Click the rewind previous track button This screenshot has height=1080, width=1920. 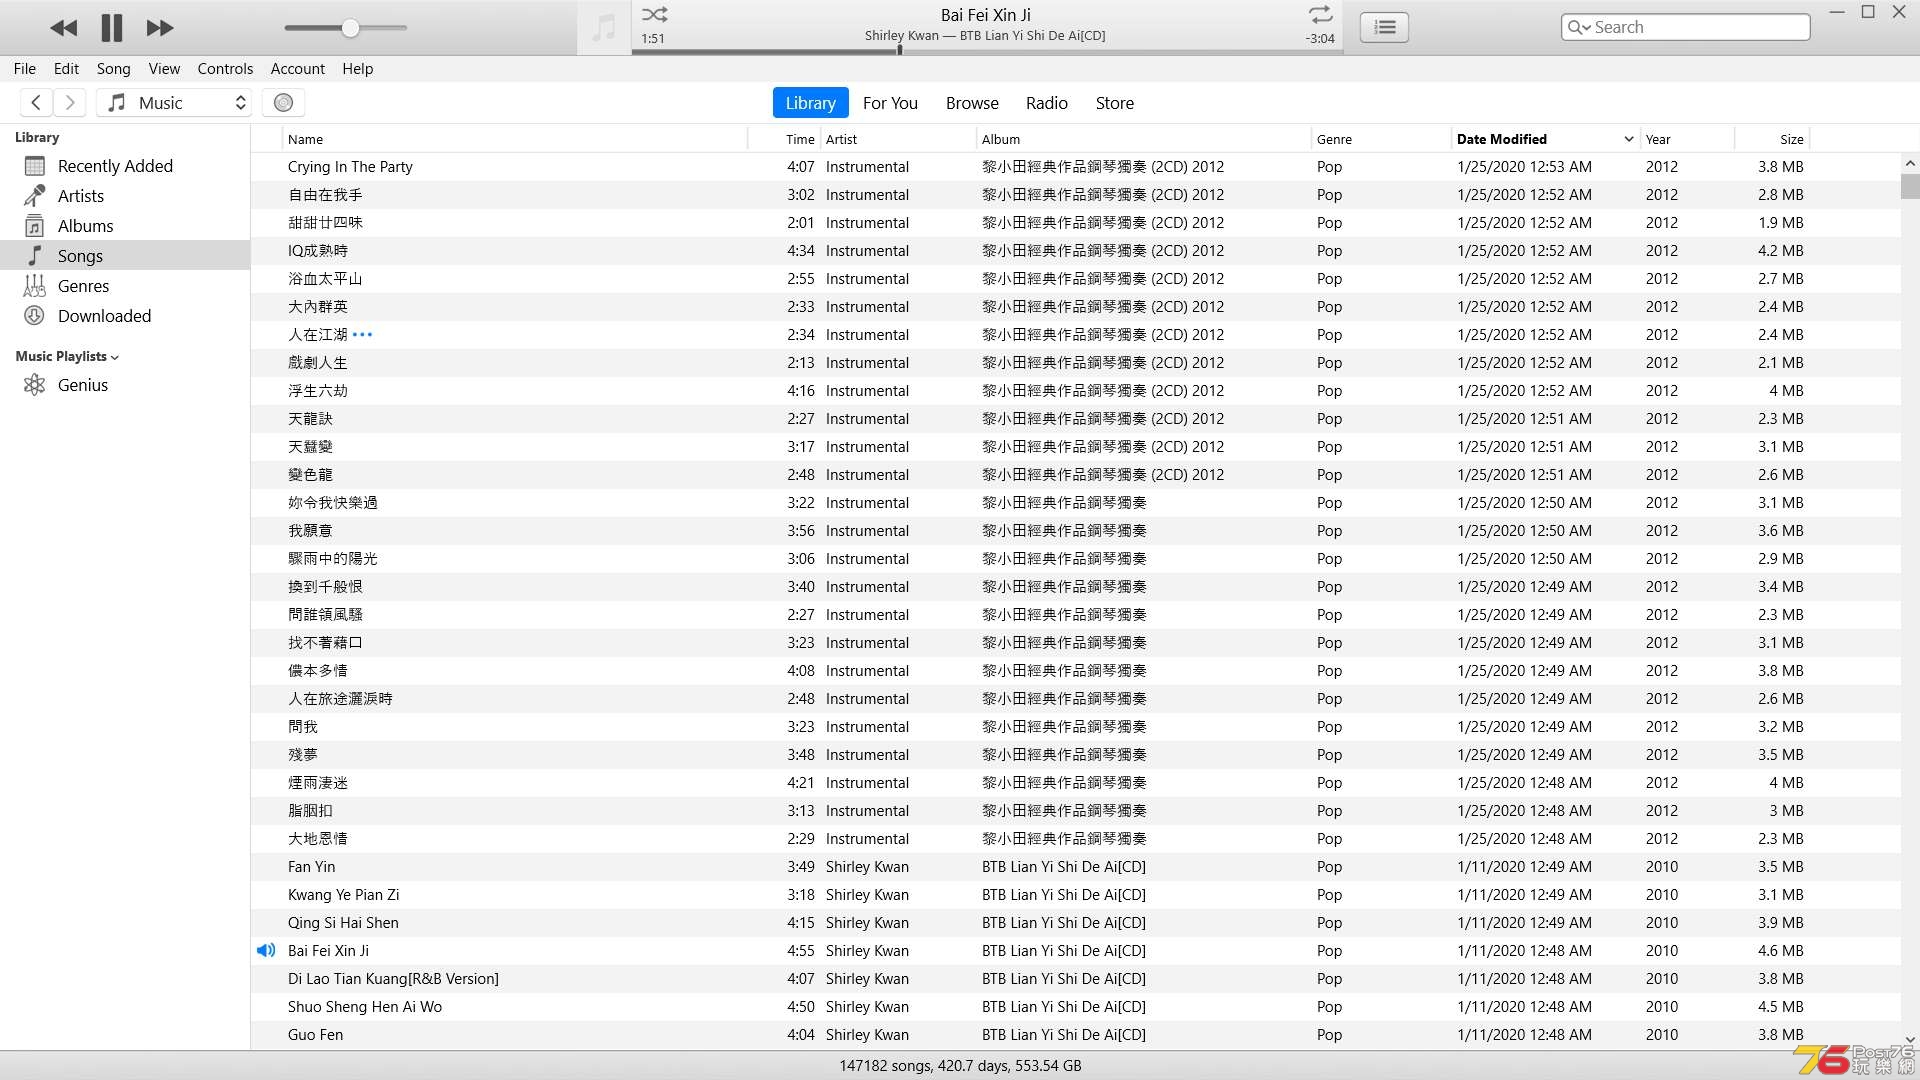[64, 28]
